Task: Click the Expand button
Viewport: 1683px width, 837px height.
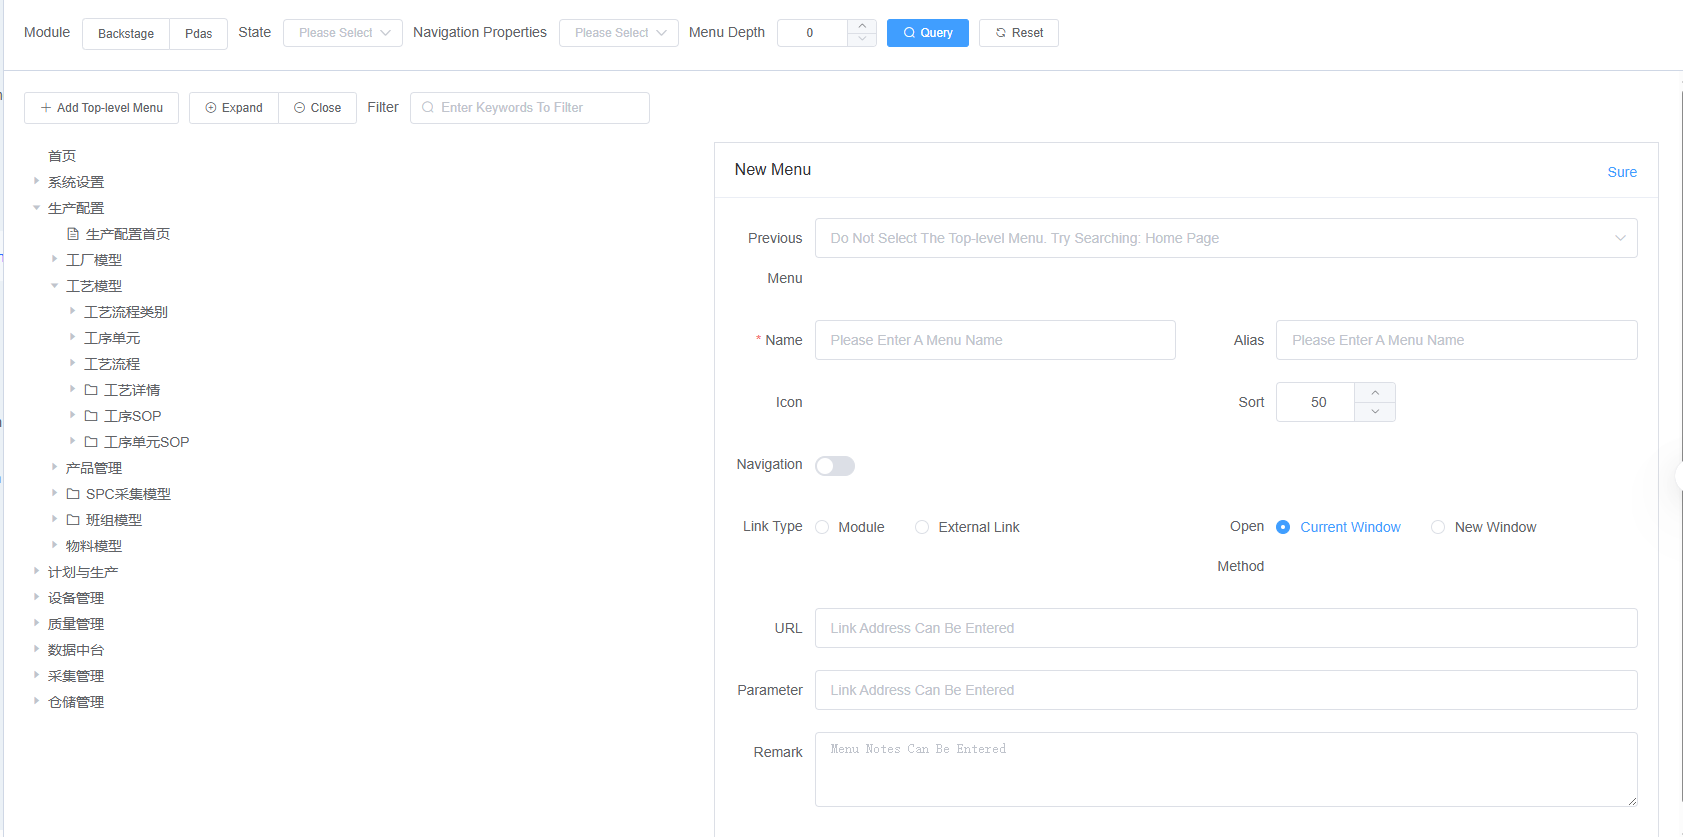Action: click(234, 108)
